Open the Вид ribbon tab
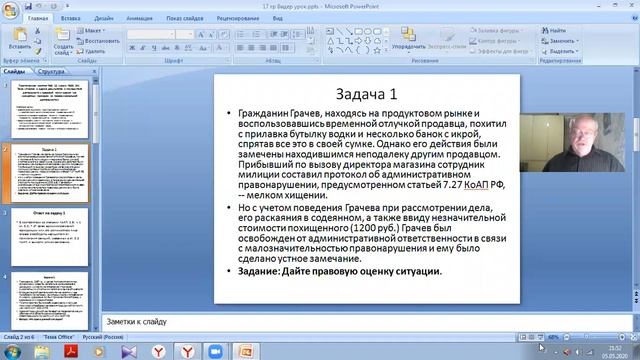The image size is (640, 360). [278, 18]
